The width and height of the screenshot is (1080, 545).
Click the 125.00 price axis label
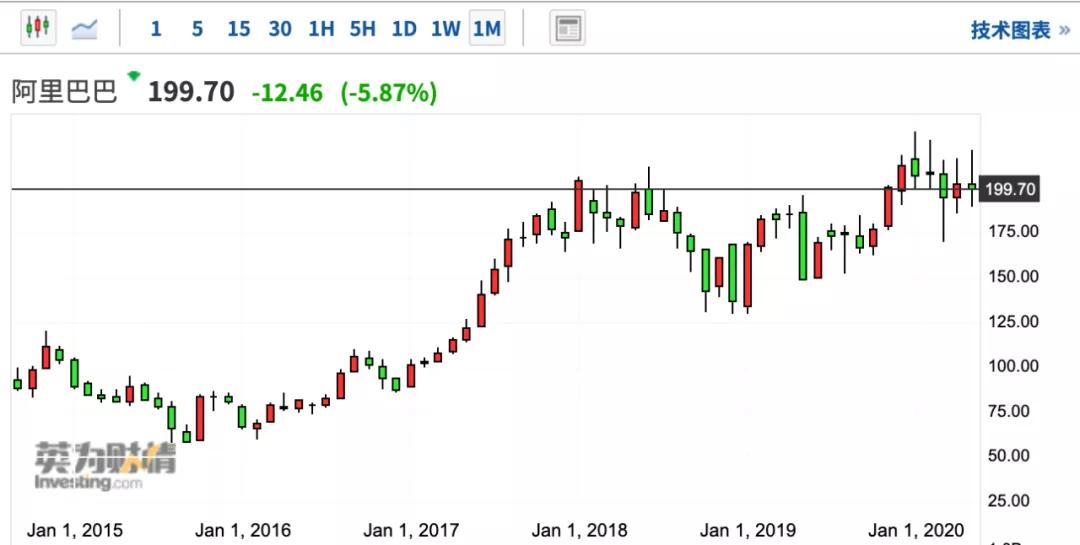[x=1012, y=321]
